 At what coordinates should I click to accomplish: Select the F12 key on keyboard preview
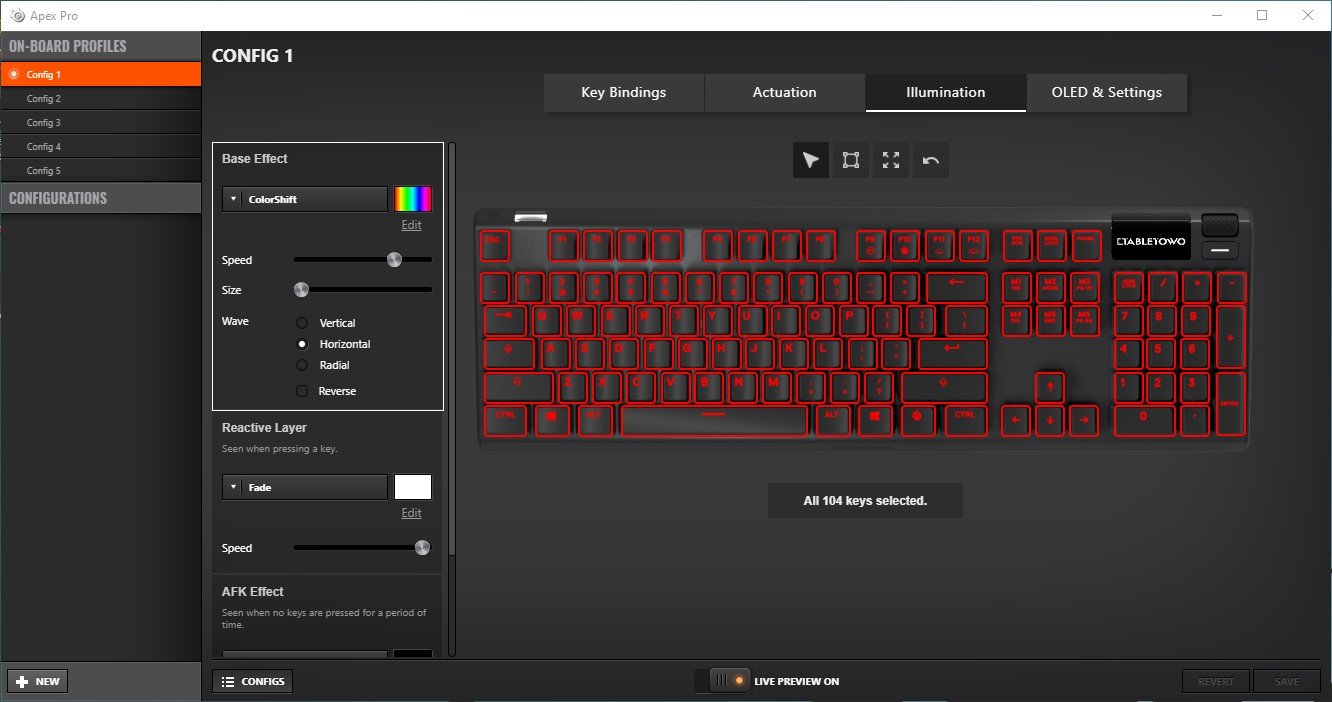pyautogui.click(x=972, y=245)
